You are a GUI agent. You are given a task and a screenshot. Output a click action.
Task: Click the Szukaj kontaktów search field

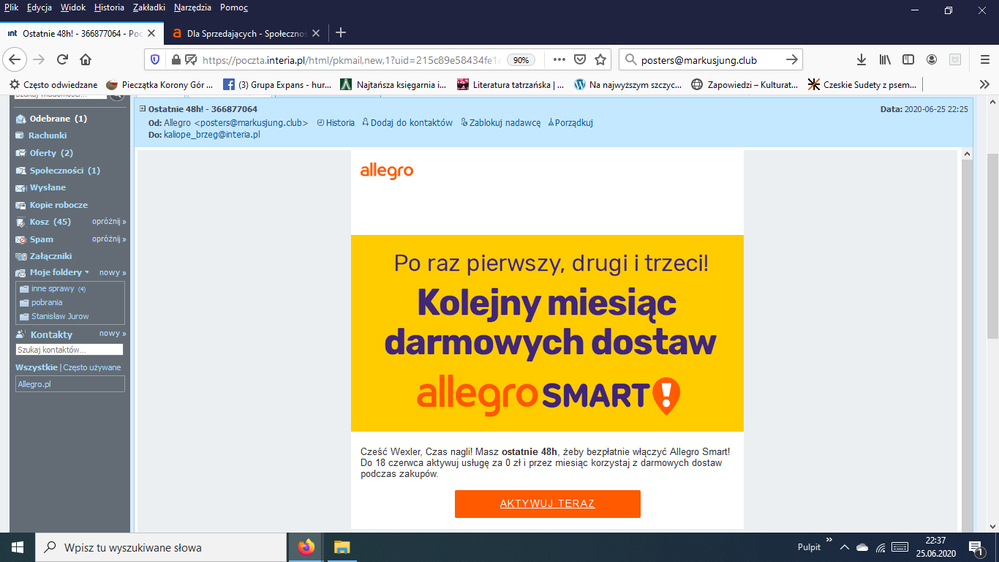point(69,350)
